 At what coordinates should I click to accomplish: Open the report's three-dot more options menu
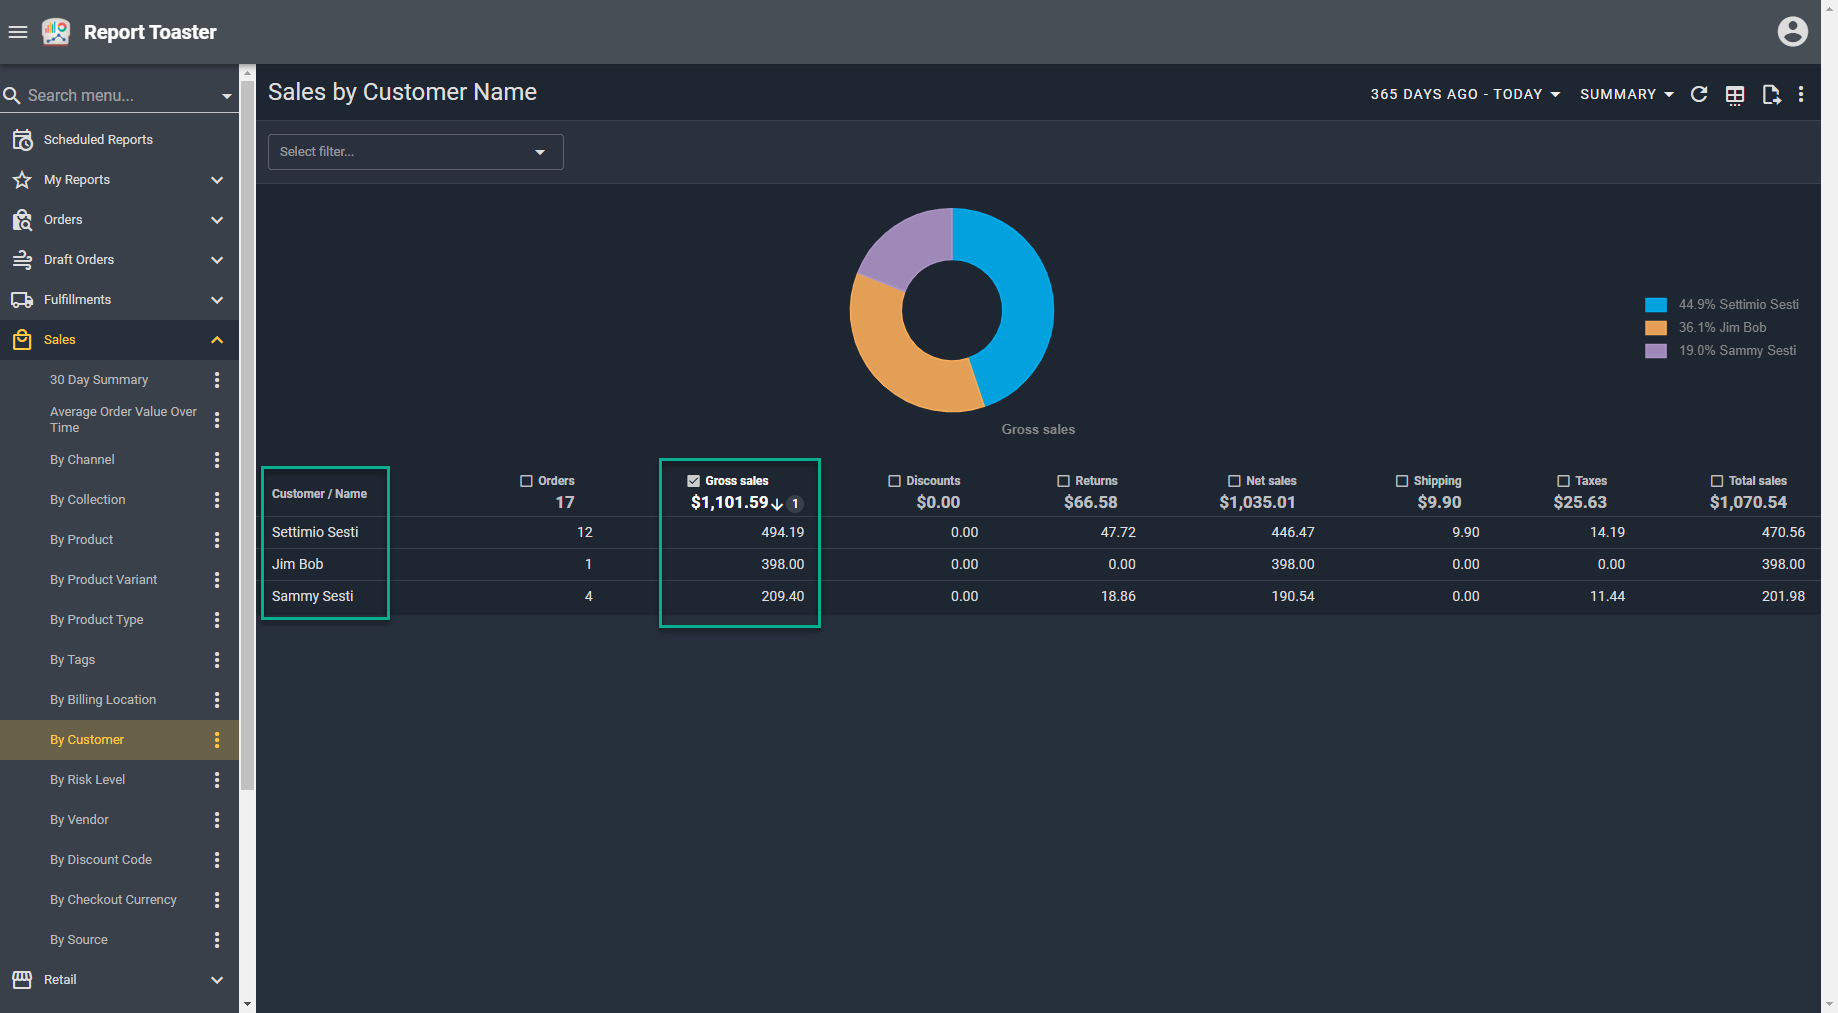1801,94
